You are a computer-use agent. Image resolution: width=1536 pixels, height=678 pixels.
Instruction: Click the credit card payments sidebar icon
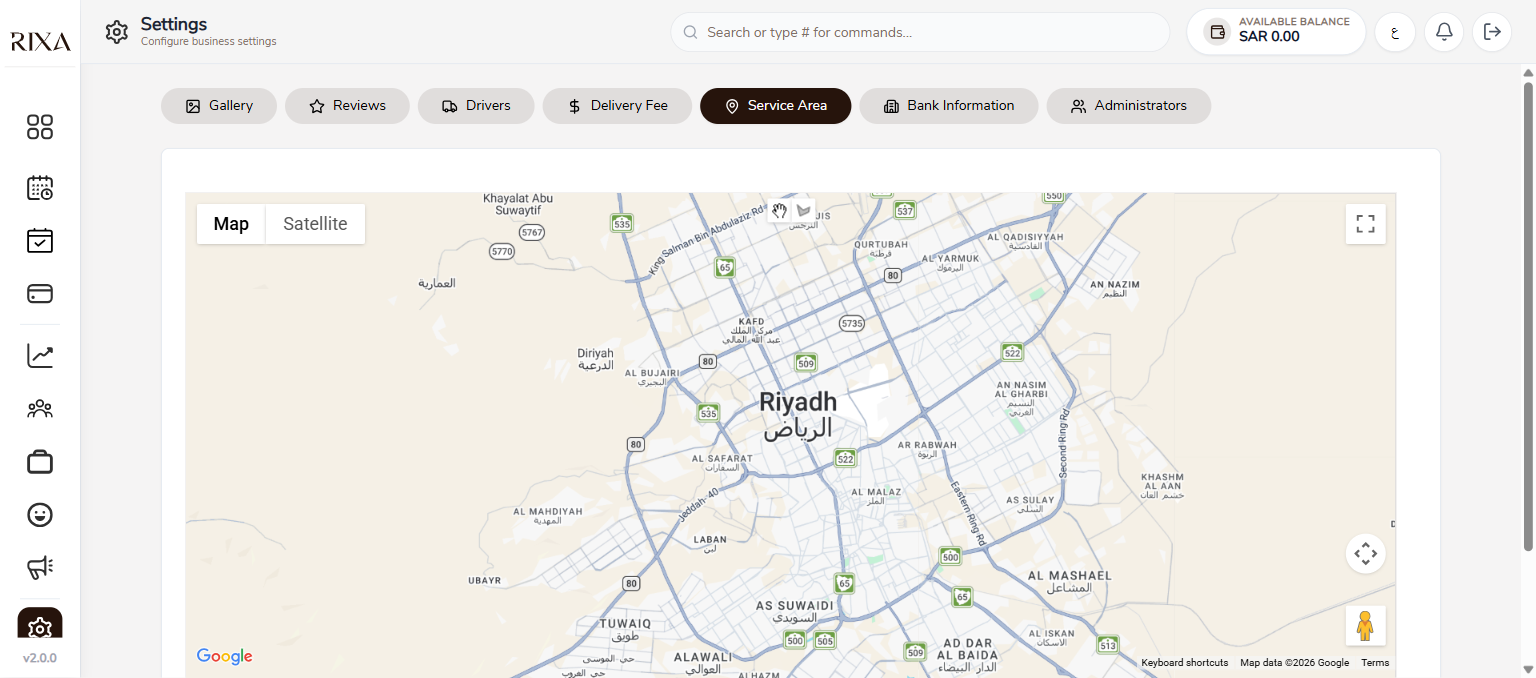pyautogui.click(x=40, y=294)
